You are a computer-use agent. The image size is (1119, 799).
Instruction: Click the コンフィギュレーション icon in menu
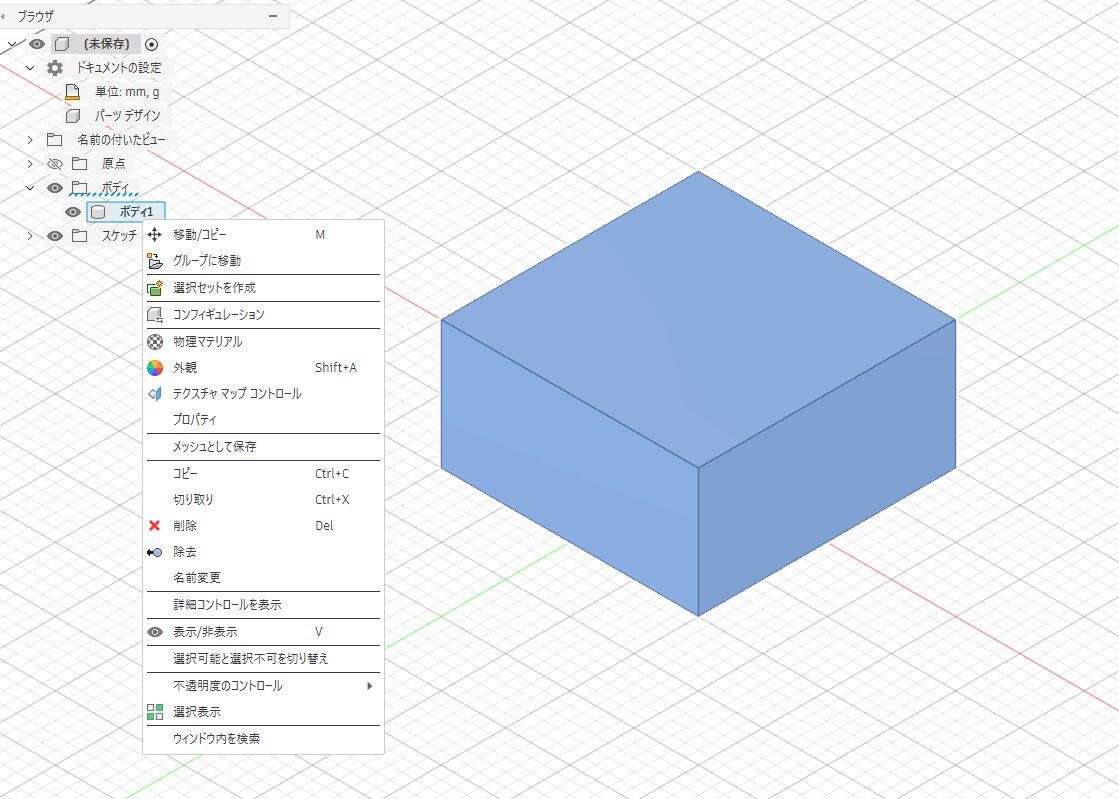(x=155, y=315)
